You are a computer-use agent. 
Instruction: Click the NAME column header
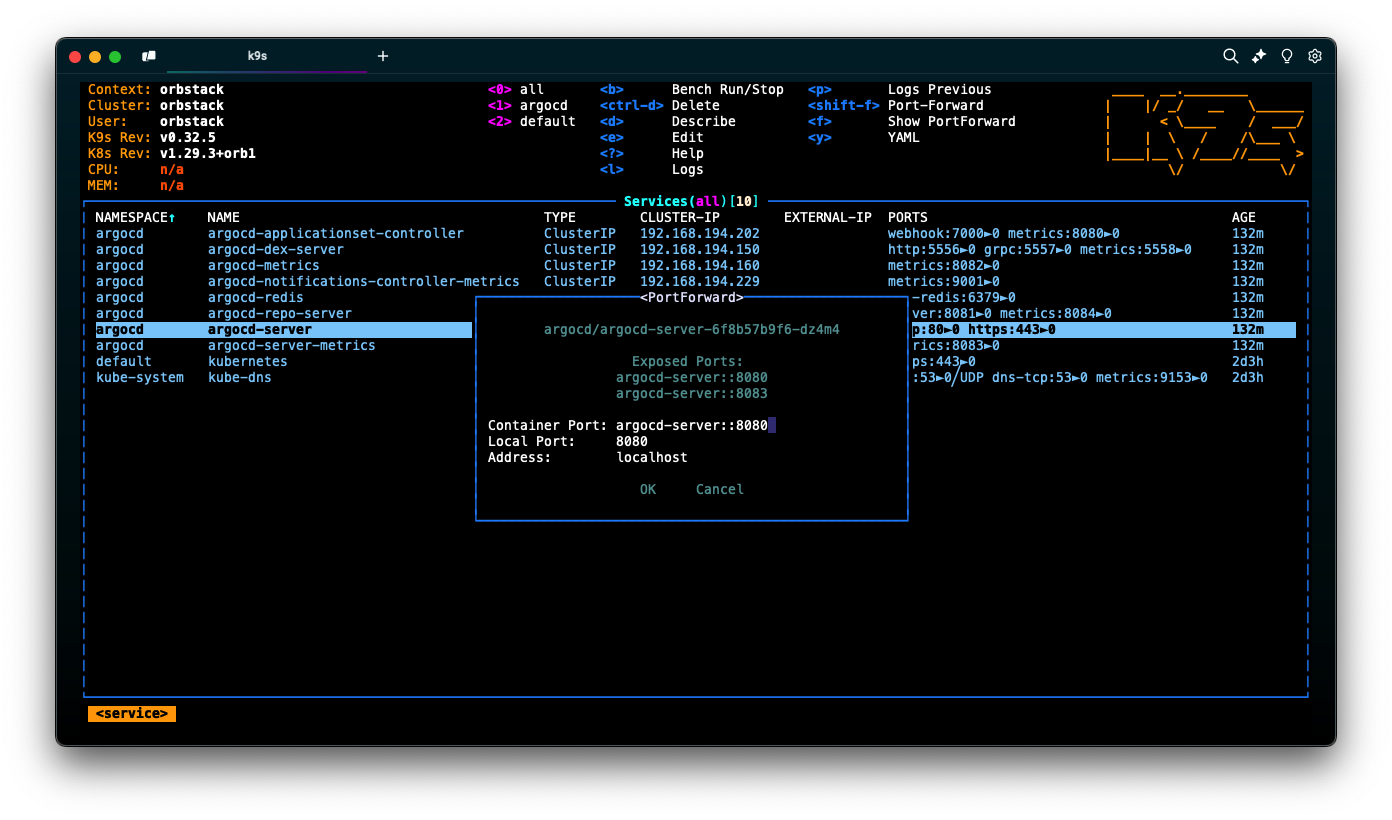pyautogui.click(x=224, y=217)
